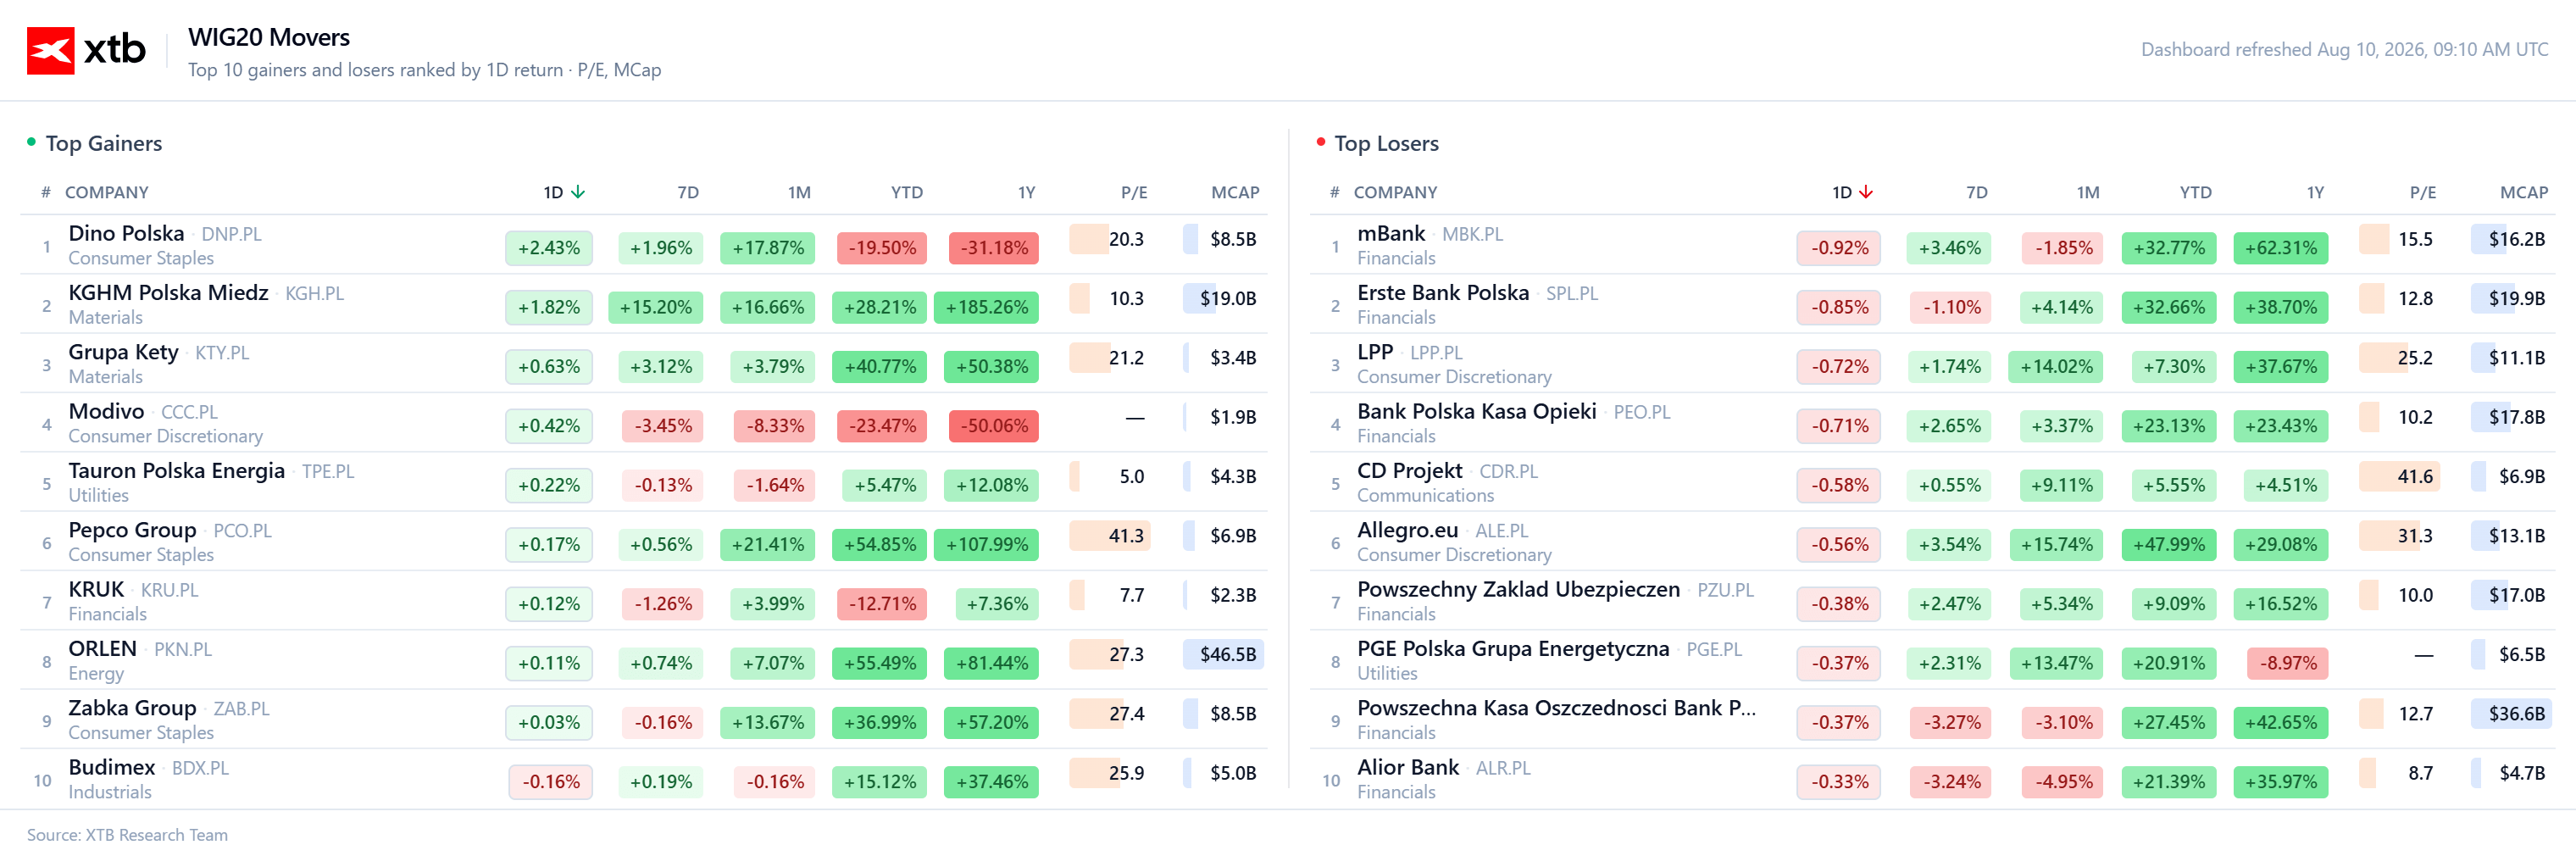Click CD Projekt's orange P/E bar
Image resolution: width=2576 pixels, height=856 pixels.
[x=2398, y=476]
